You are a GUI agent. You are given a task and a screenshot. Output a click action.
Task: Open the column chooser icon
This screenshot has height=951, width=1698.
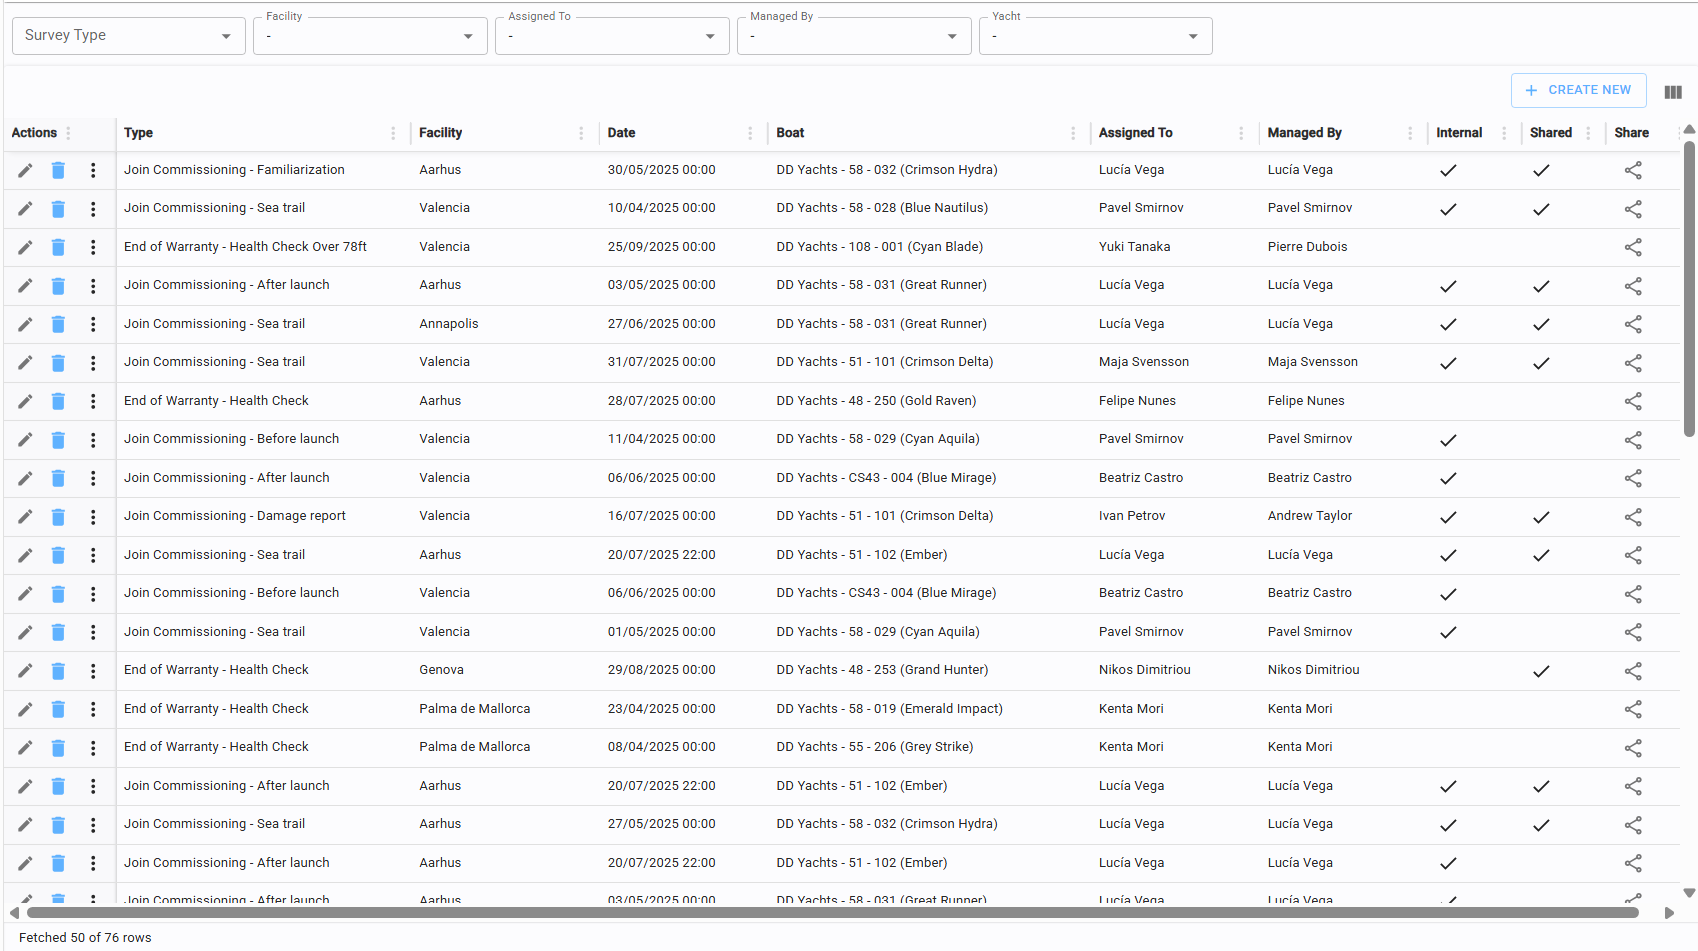click(1672, 92)
